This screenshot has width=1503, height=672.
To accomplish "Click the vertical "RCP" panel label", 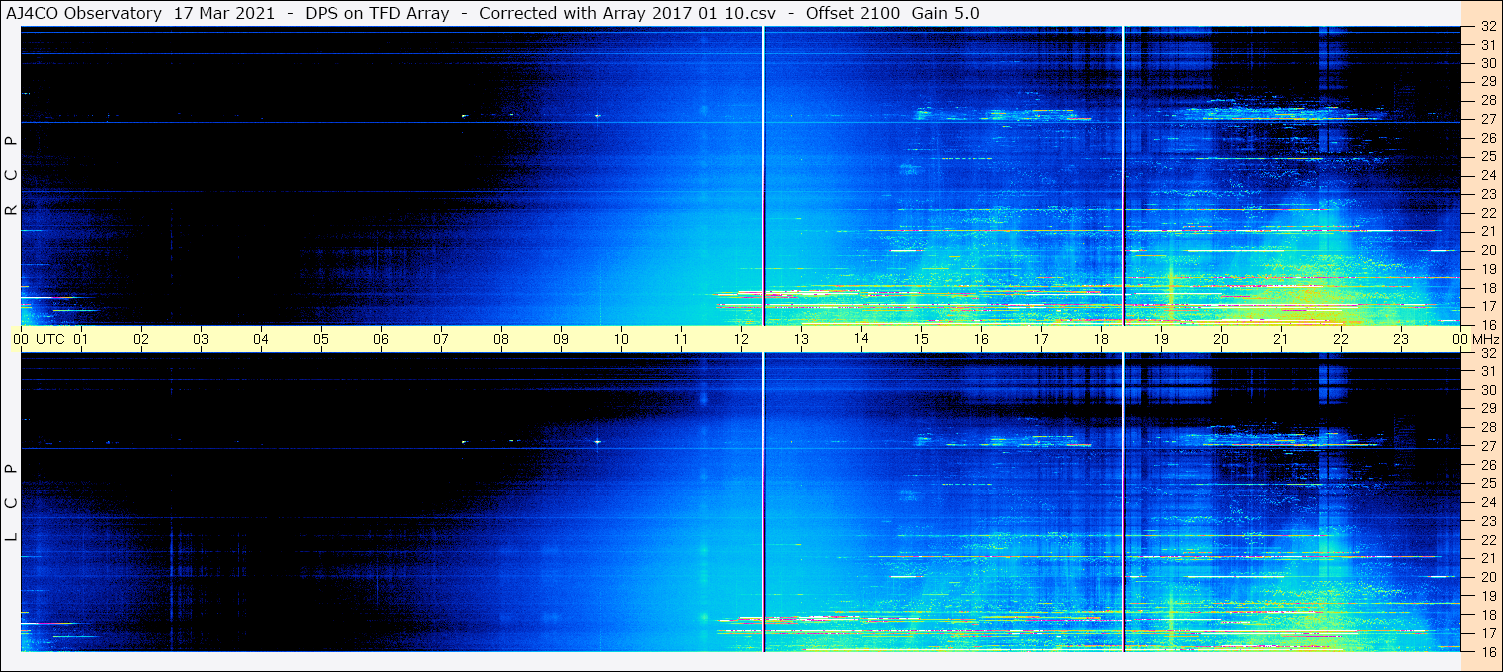I will [x=11, y=176].
